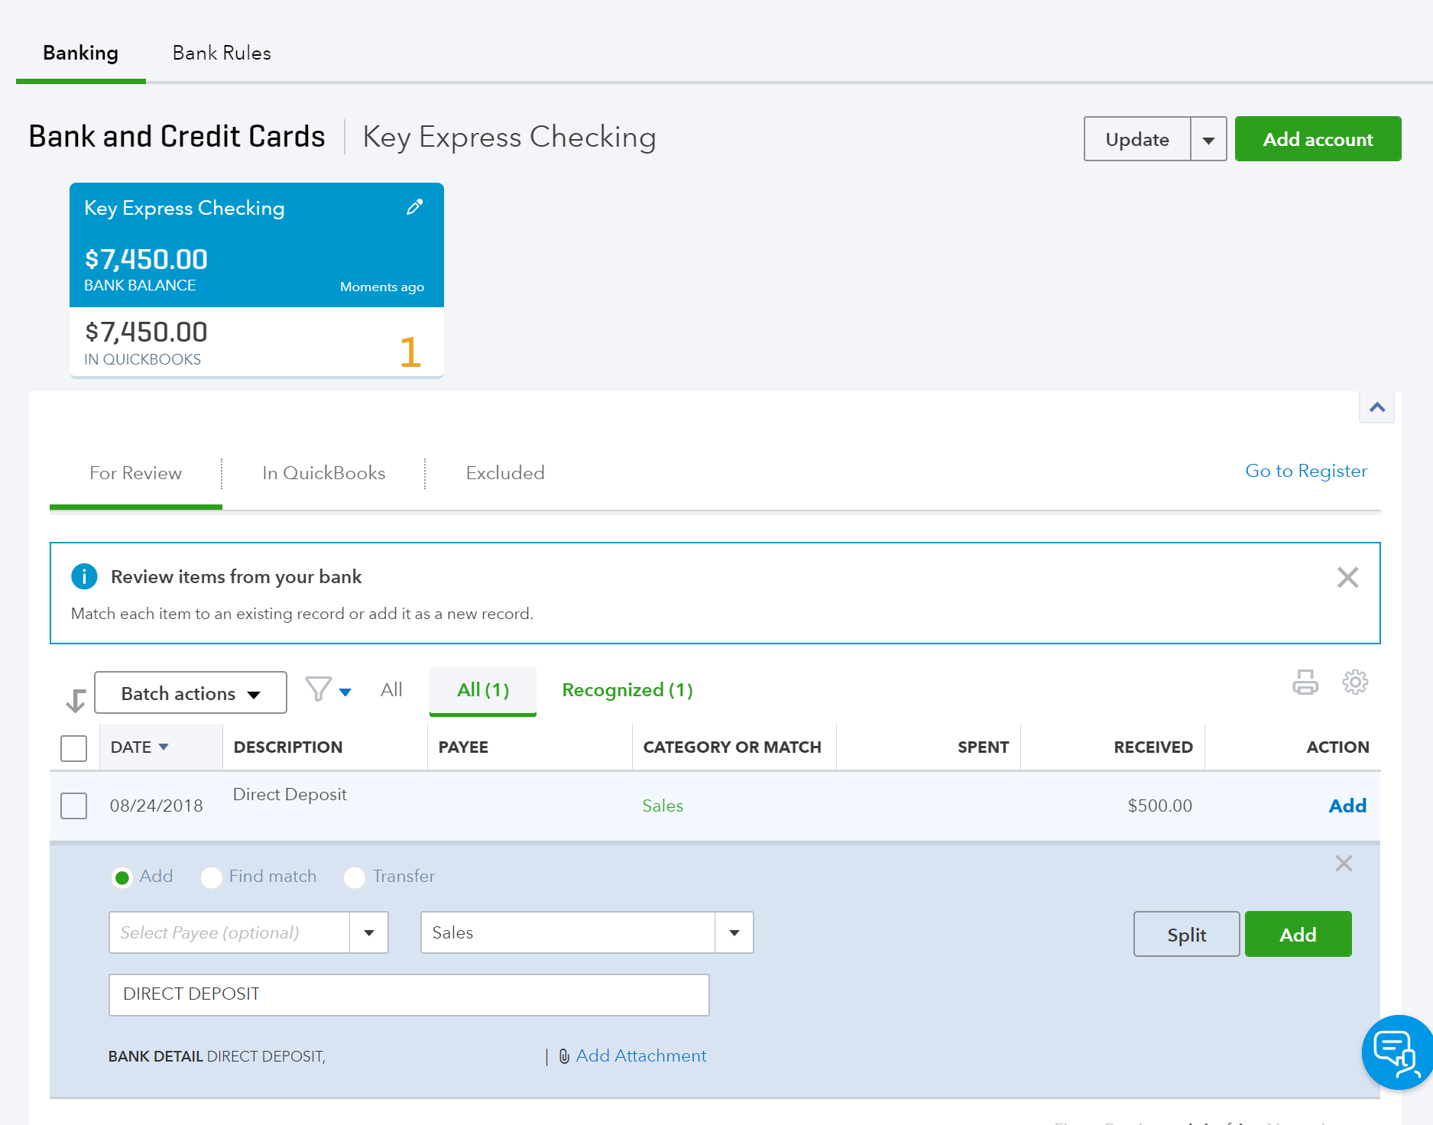The height and width of the screenshot is (1125, 1433).
Task: Switch to the Banking tab
Action: point(81,53)
